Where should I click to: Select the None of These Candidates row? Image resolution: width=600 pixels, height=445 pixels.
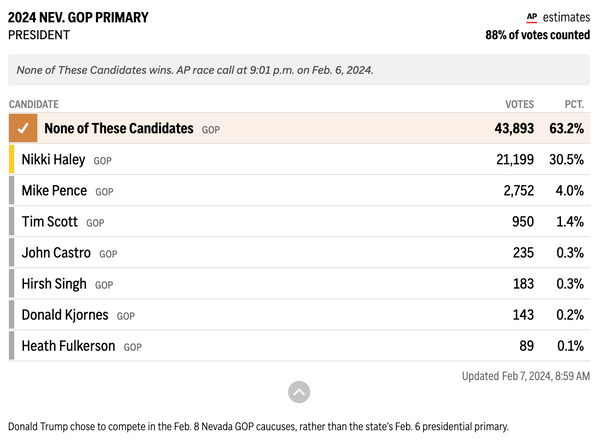tap(299, 128)
